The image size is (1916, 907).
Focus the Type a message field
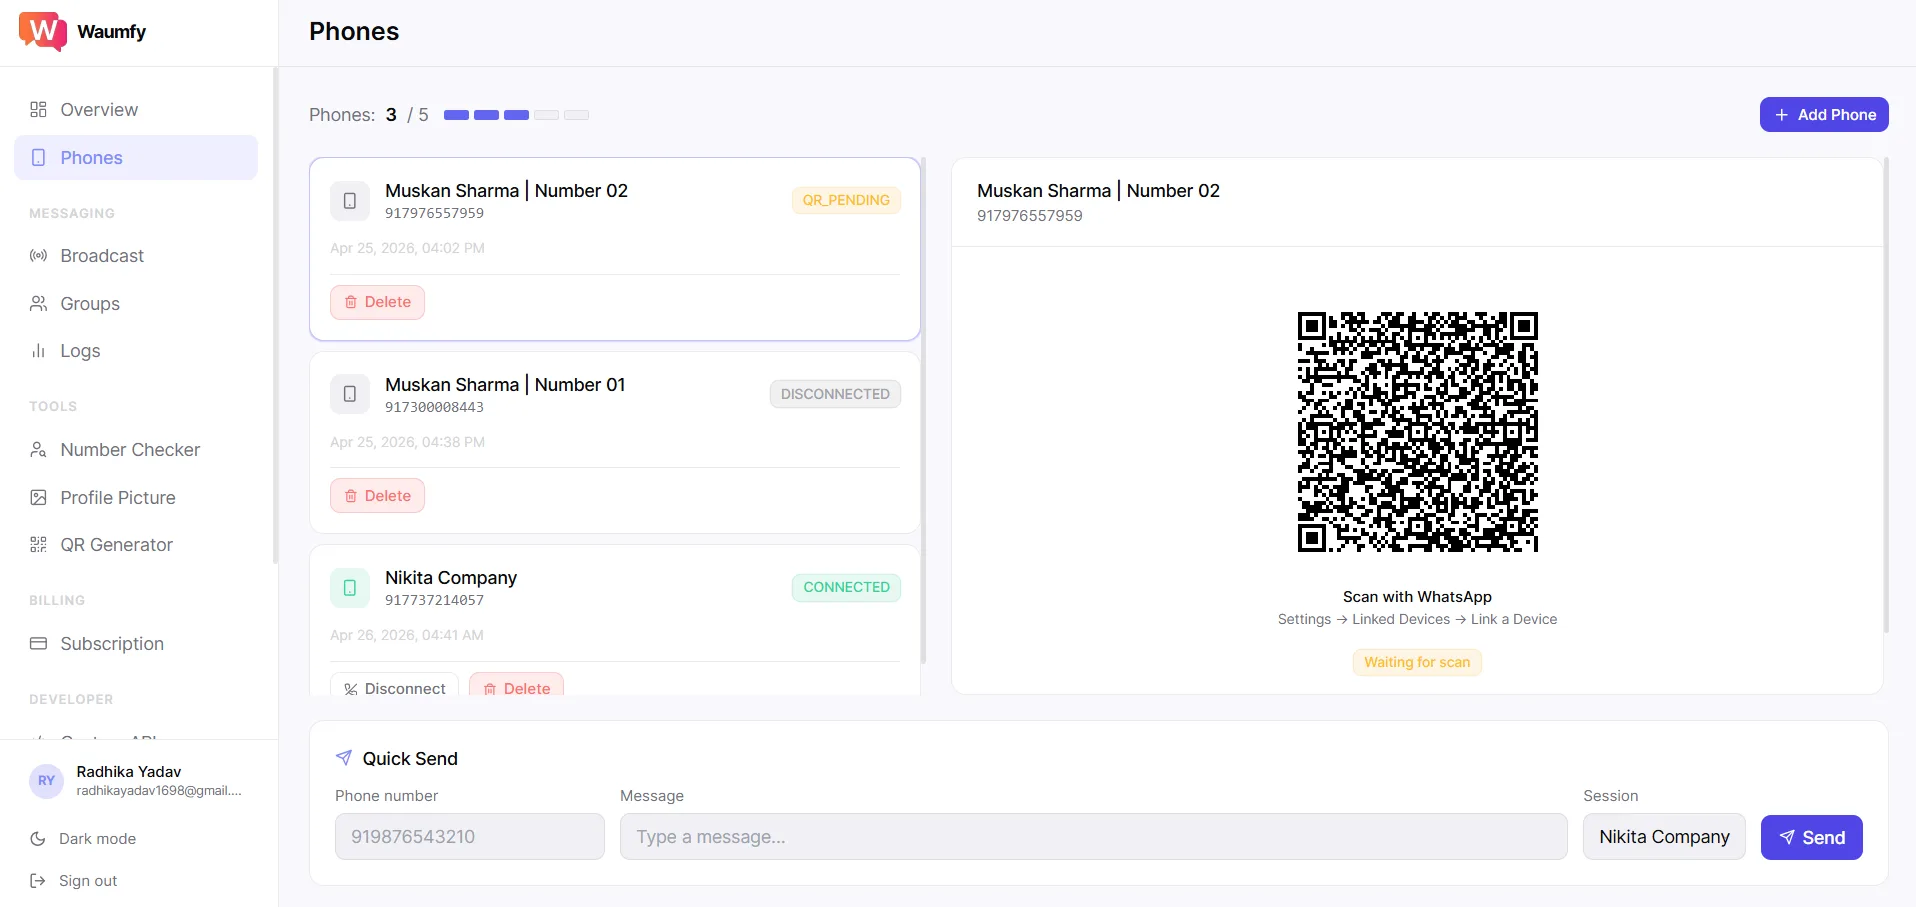[1092, 837]
